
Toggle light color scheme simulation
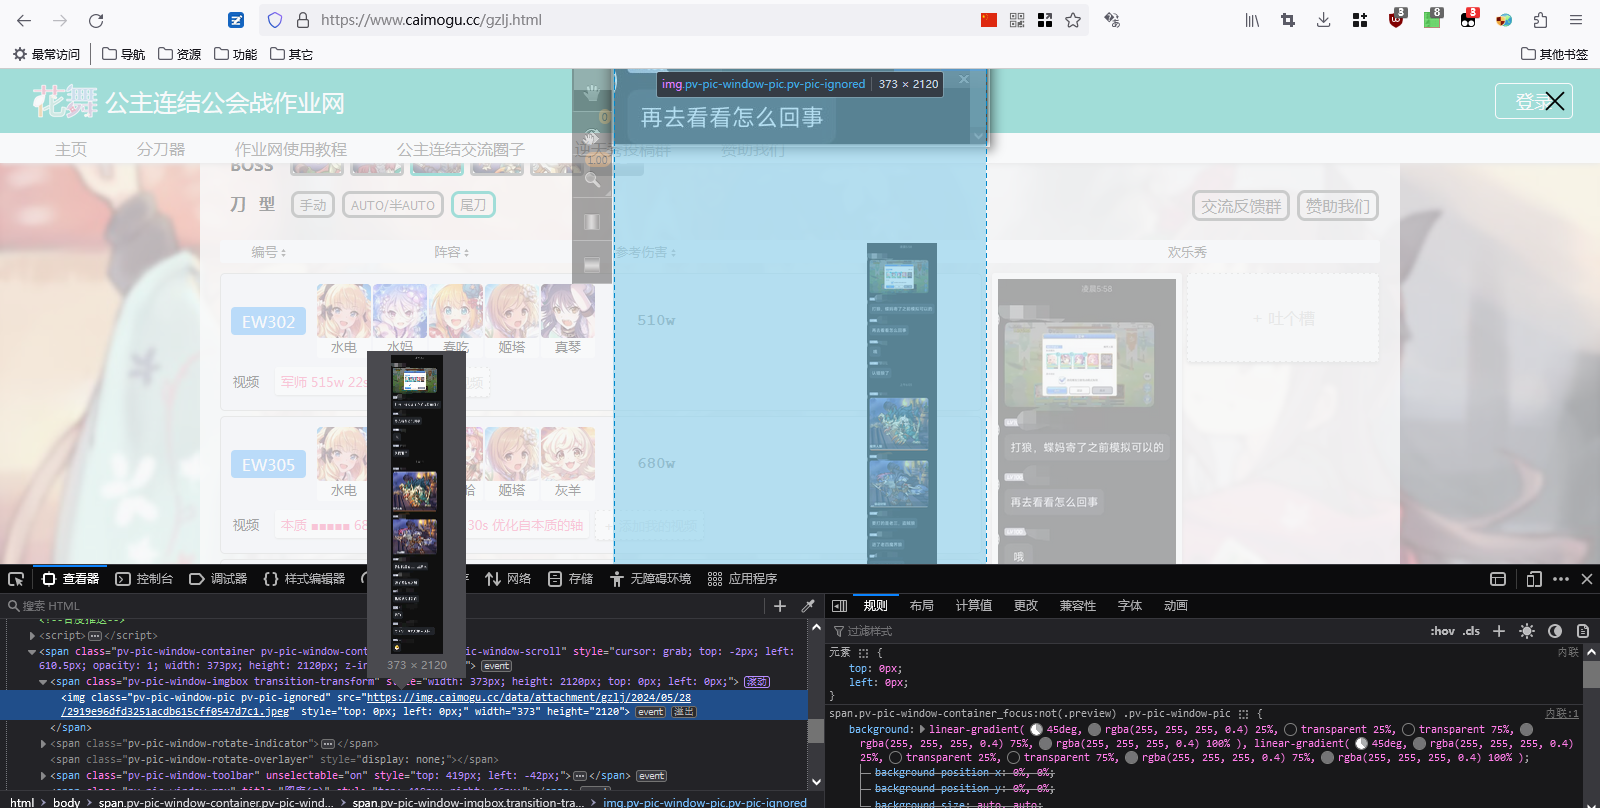click(1527, 631)
